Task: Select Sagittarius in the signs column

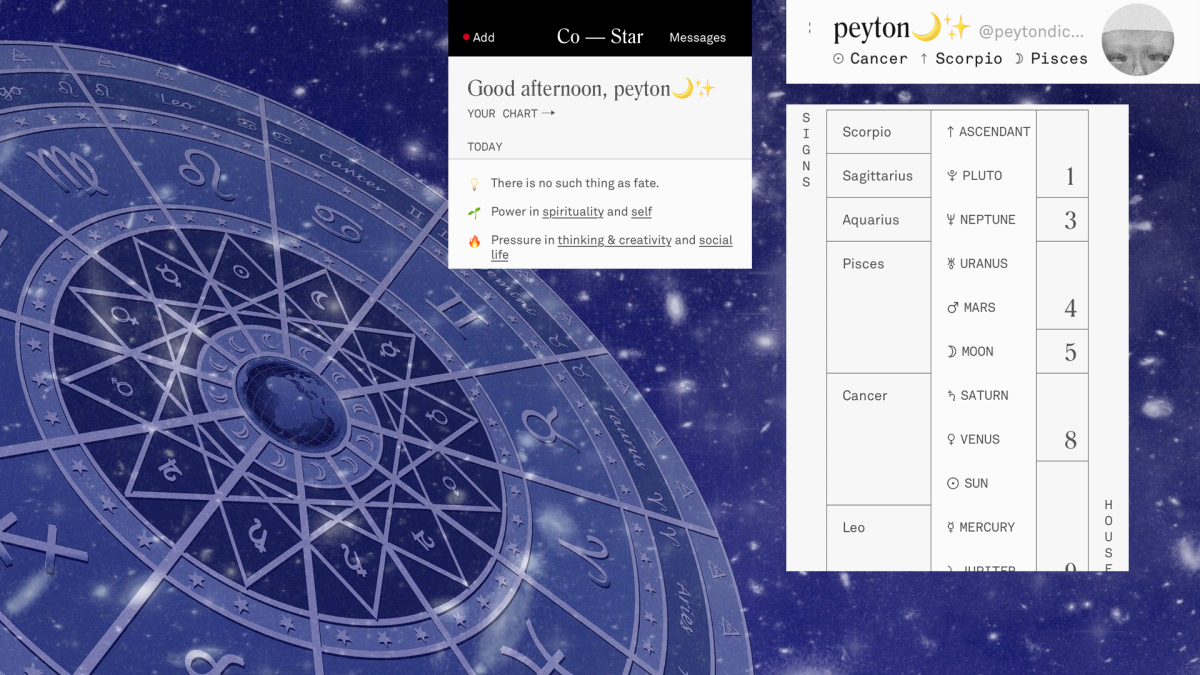Action: (879, 176)
